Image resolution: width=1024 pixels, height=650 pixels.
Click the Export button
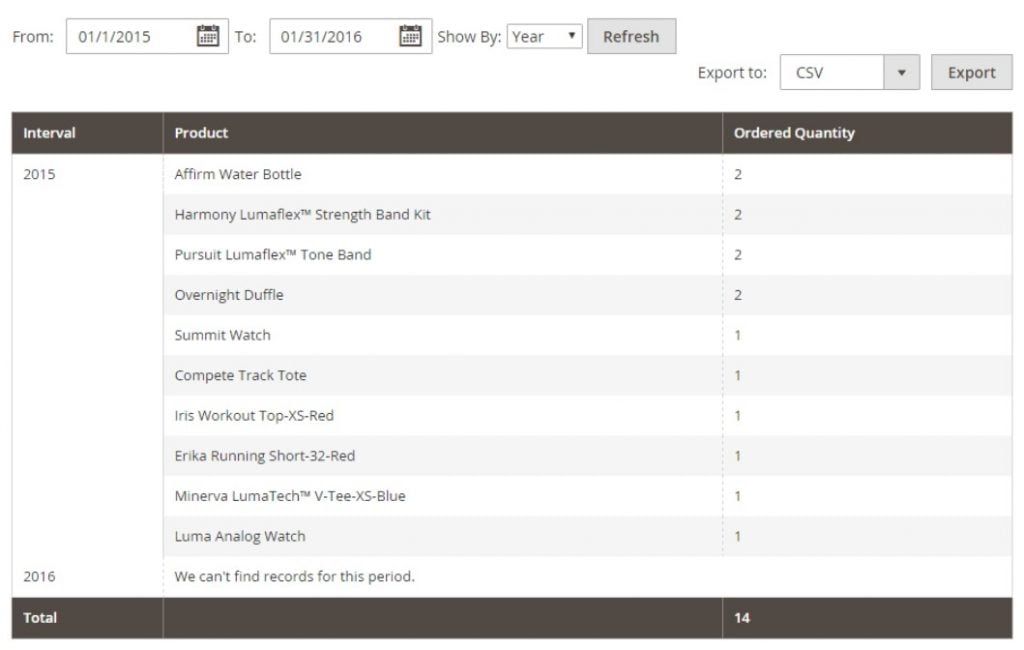(971, 71)
